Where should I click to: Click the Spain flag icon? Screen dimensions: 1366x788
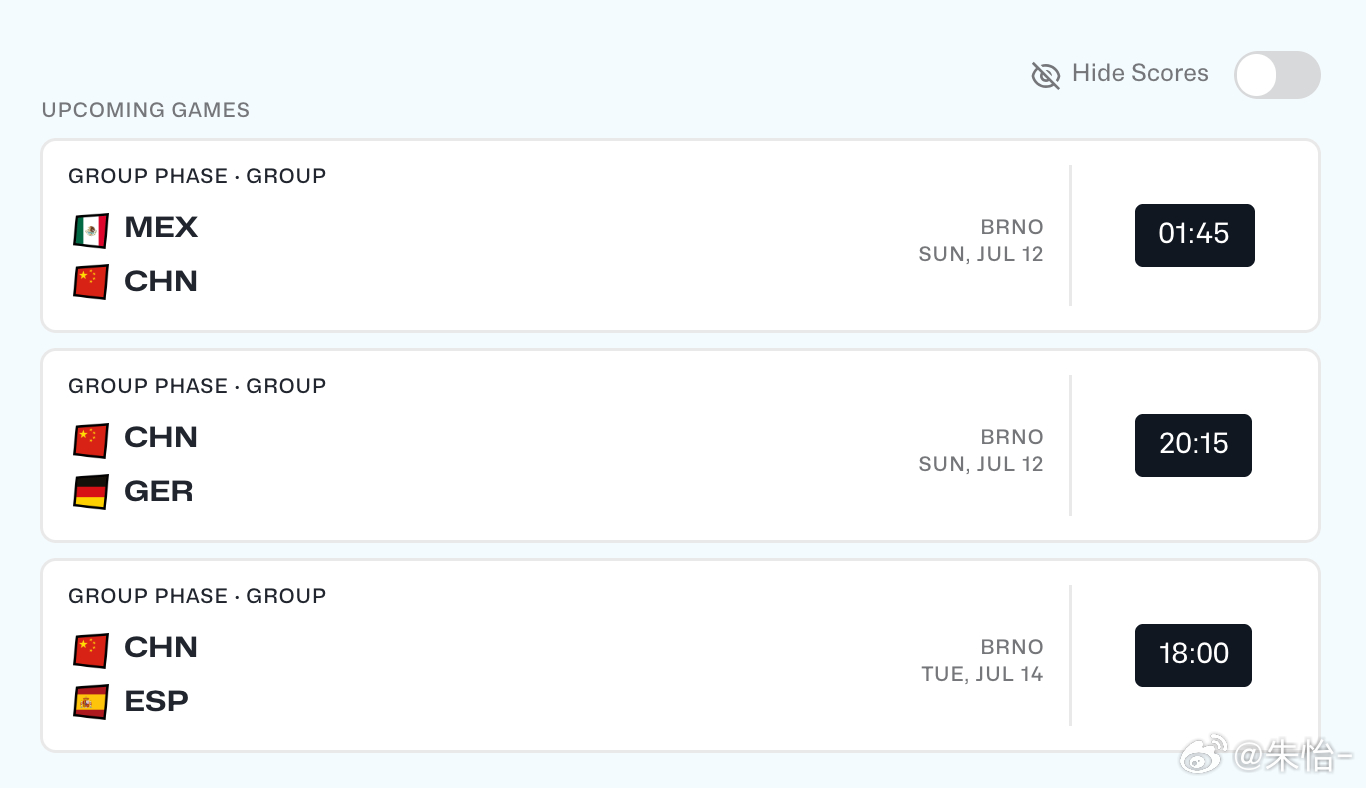coord(90,702)
